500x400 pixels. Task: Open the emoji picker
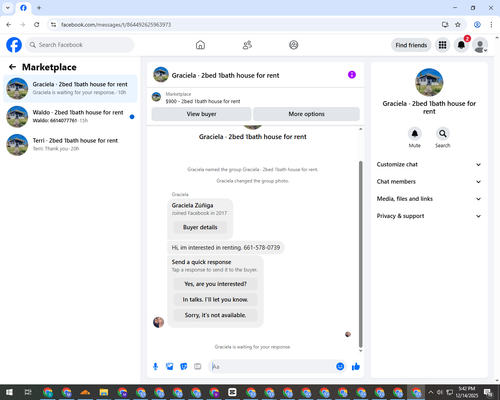point(340,367)
